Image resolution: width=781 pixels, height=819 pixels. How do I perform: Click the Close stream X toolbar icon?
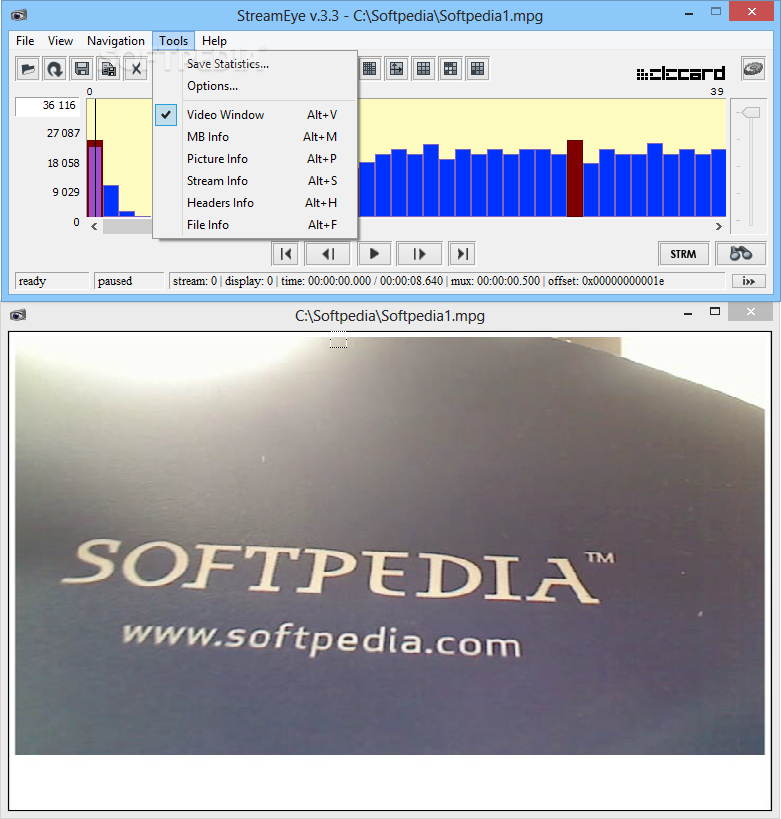click(136, 69)
